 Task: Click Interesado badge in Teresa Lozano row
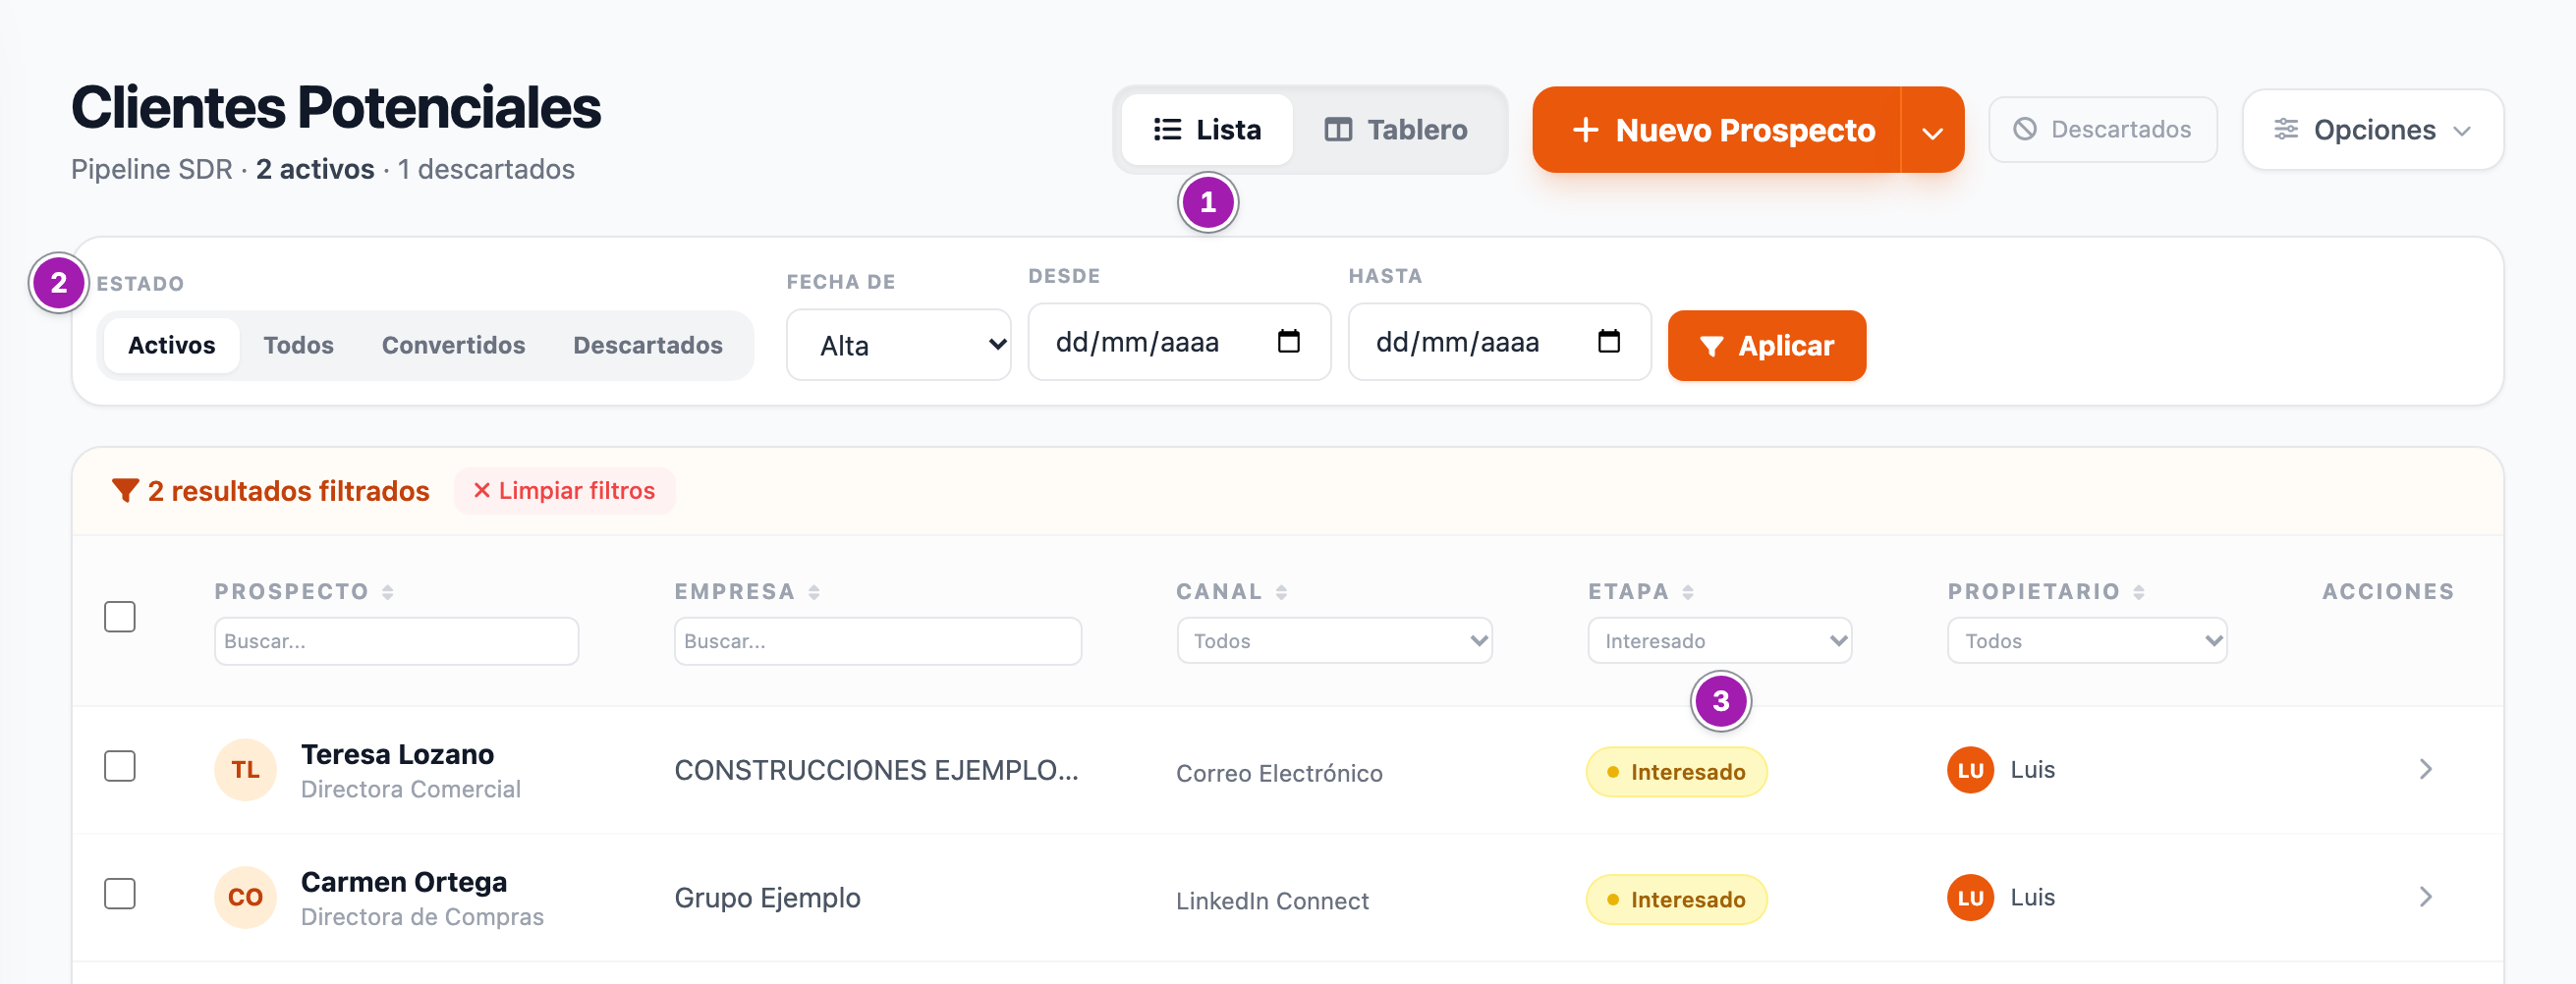click(x=1676, y=772)
